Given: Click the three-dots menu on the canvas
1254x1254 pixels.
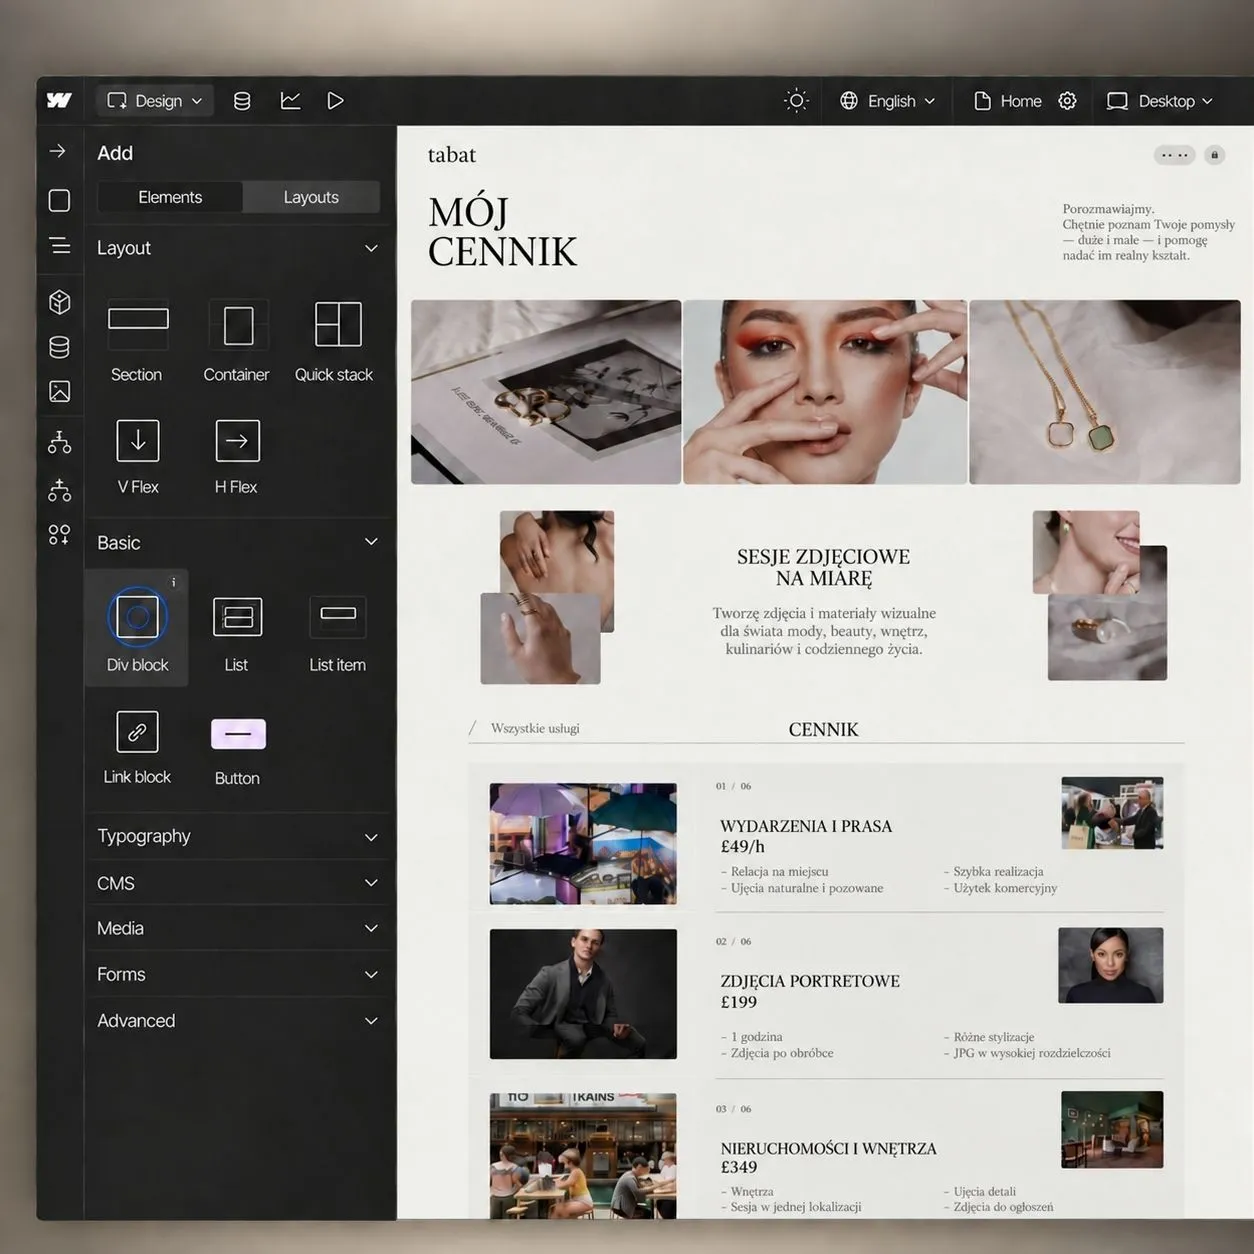Looking at the screenshot, I should [x=1175, y=155].
